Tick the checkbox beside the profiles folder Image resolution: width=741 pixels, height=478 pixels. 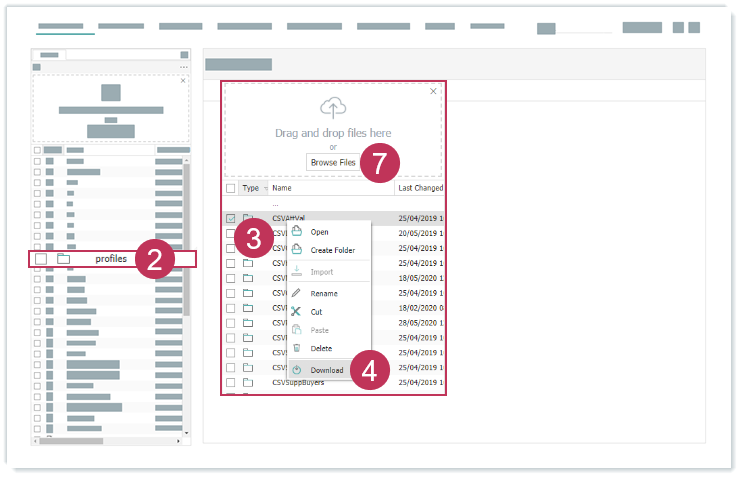tap(41, 259)
